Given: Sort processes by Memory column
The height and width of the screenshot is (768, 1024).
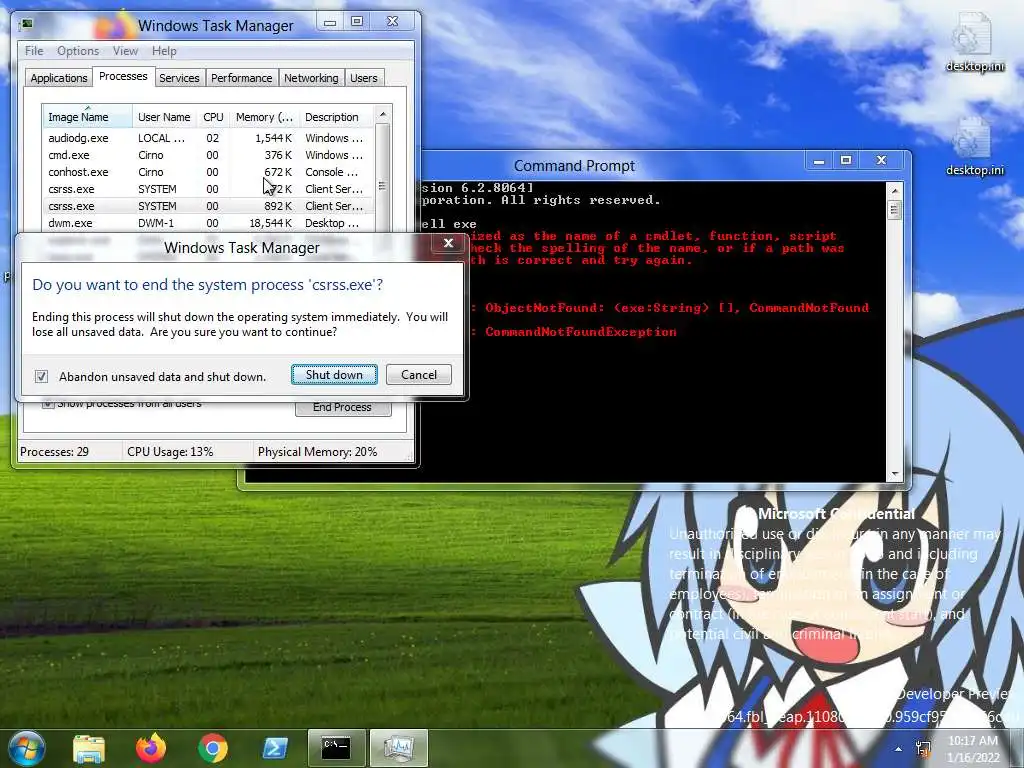Looking at the screenshot, I should (264, 117).
